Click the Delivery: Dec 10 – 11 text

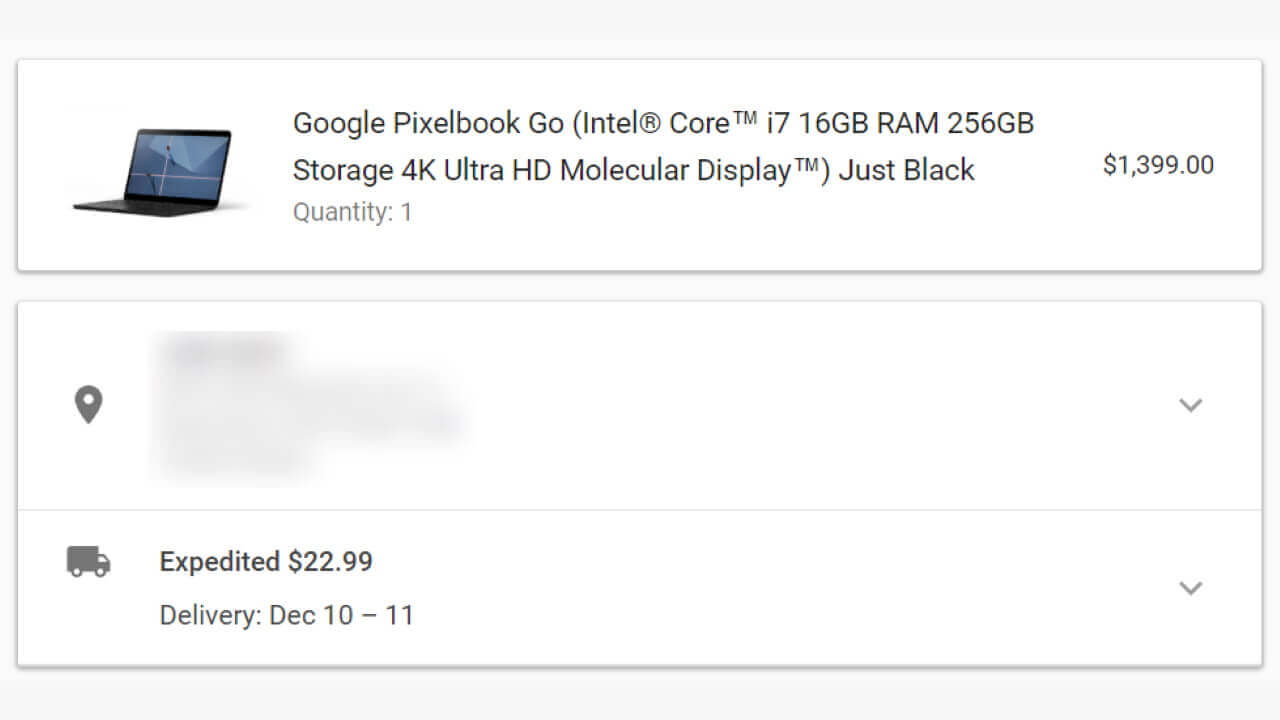click(286, 614)
